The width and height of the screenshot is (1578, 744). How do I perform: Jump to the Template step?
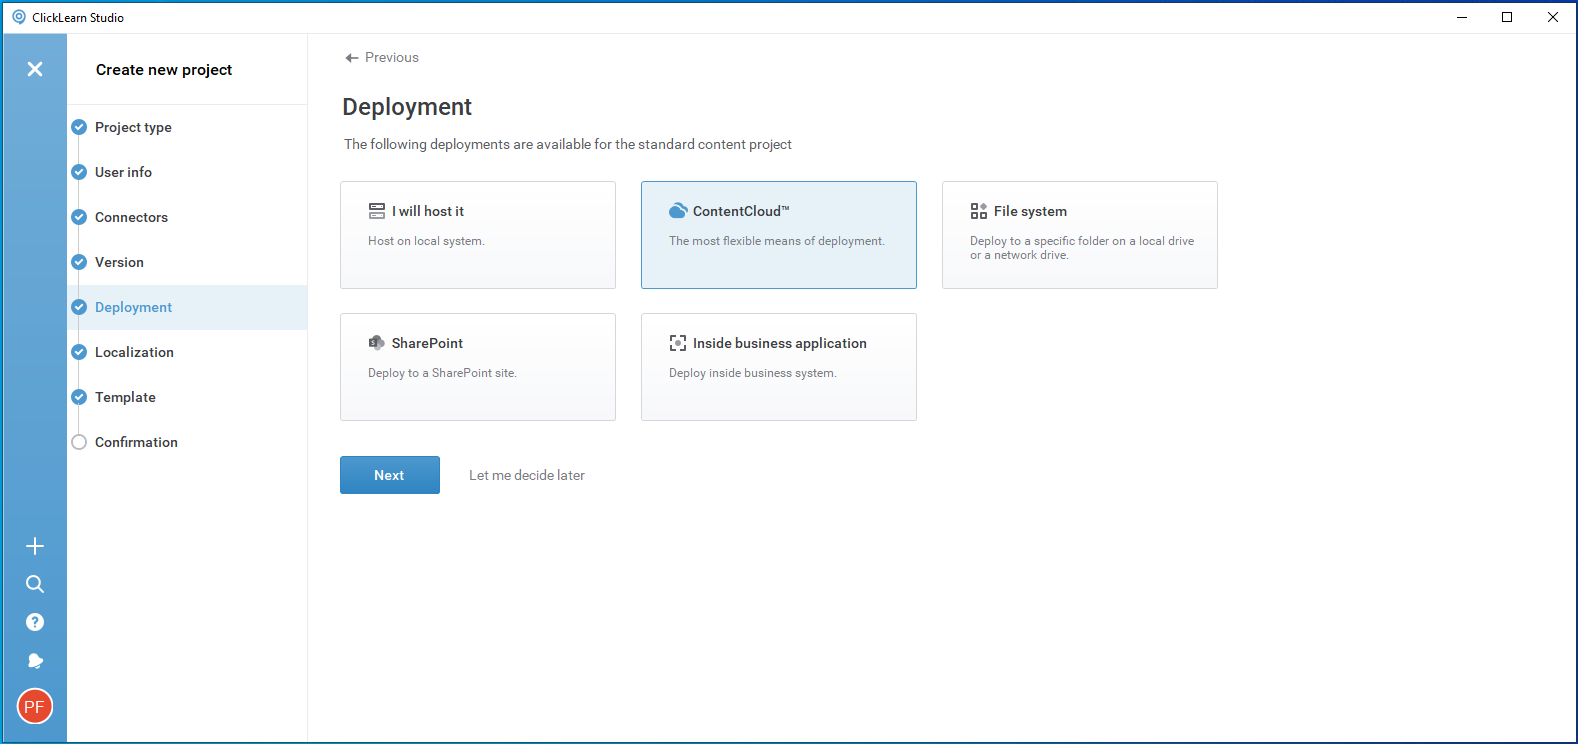pos(125,397)
